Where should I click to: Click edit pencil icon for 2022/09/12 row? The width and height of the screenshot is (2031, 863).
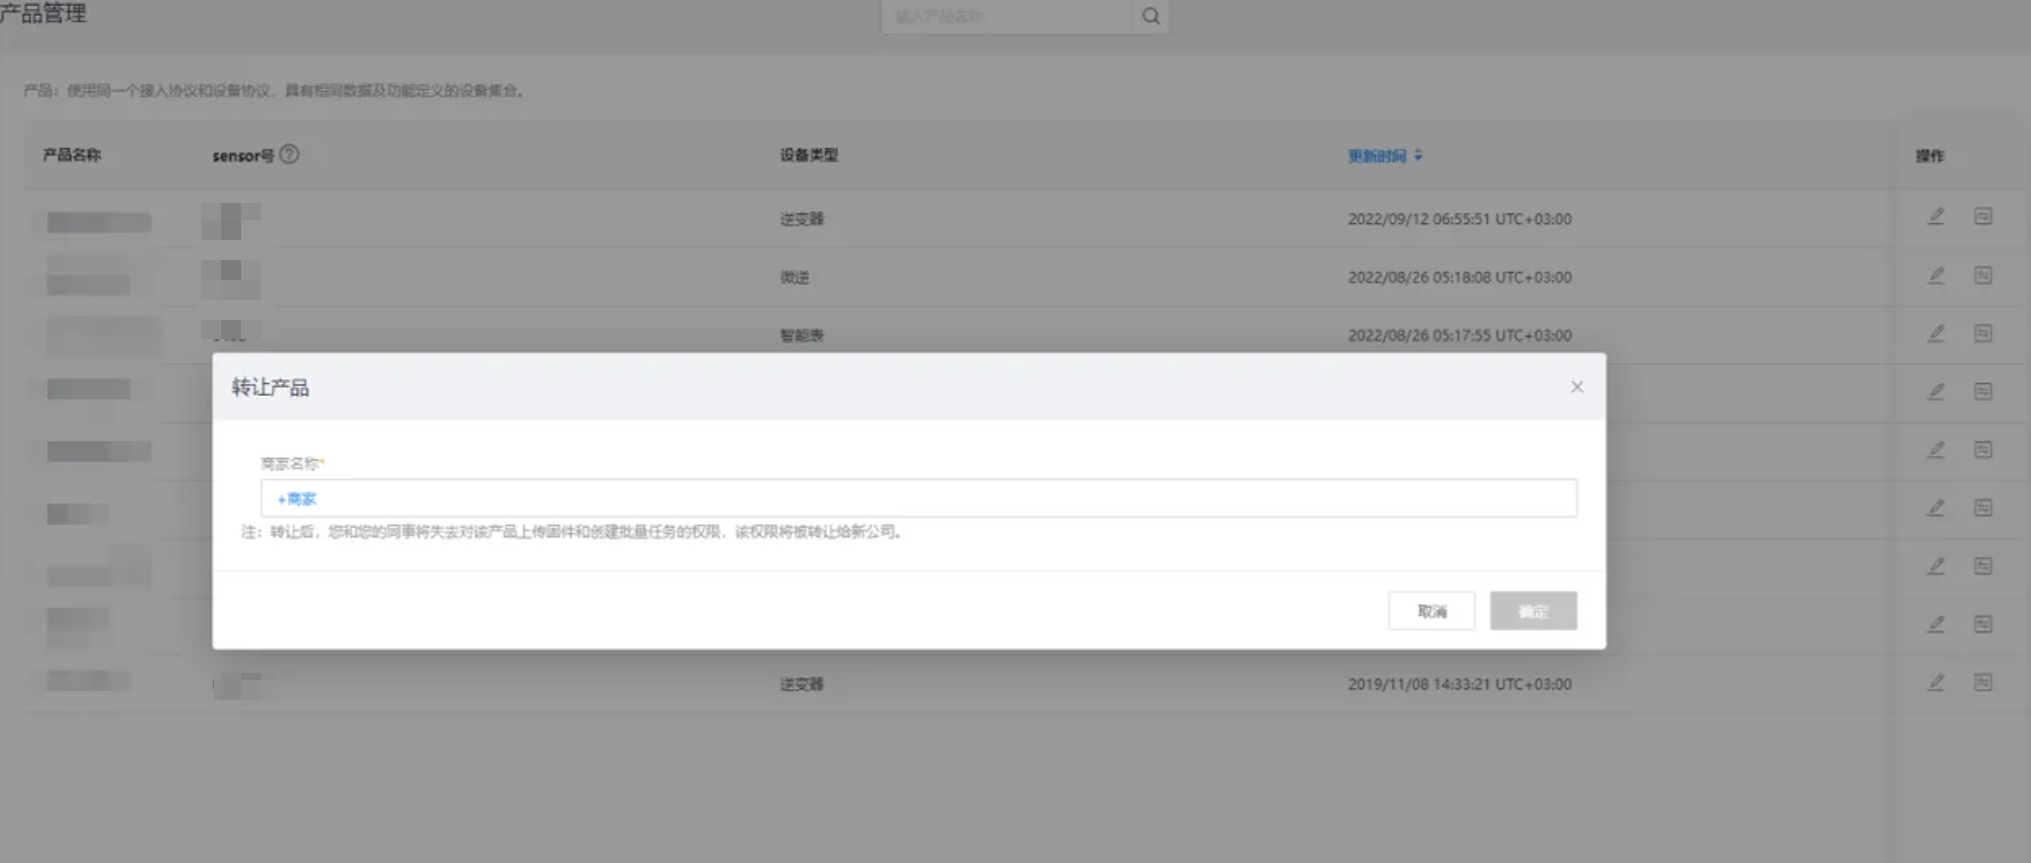1936,217
